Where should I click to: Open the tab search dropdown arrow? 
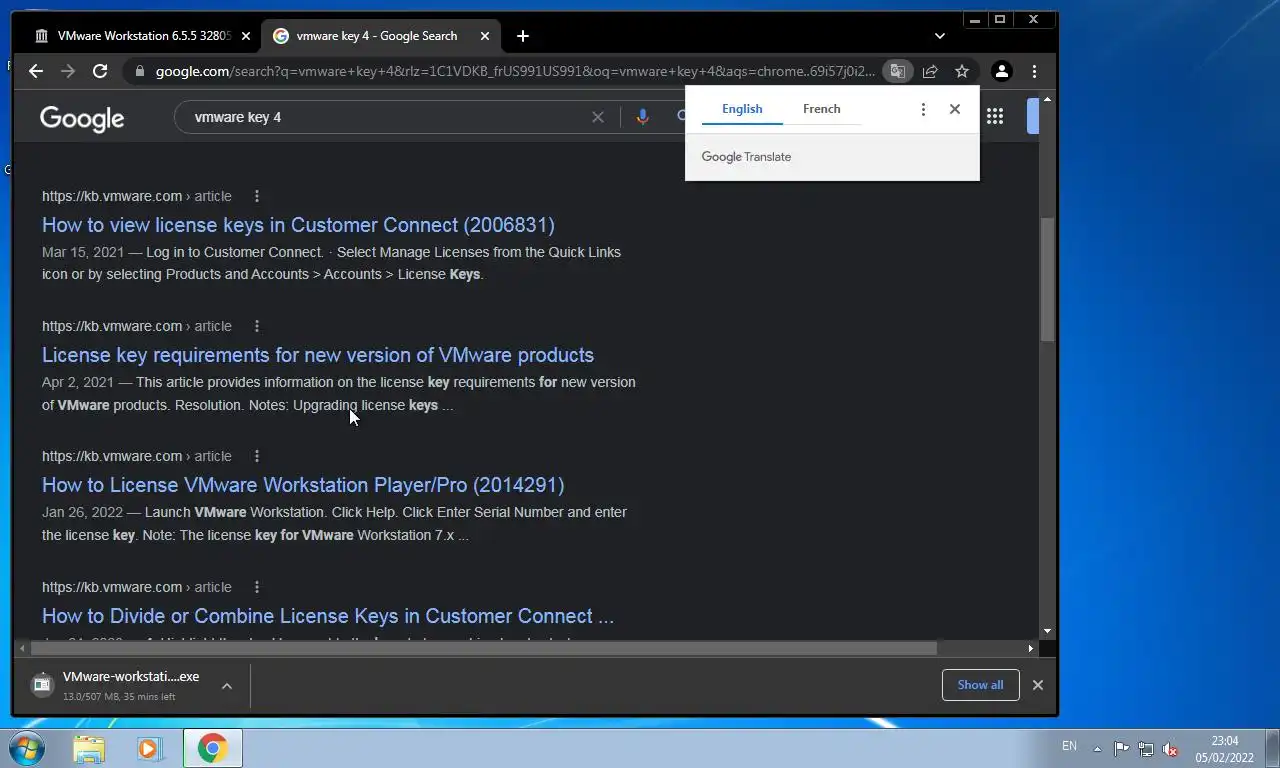[x=939, y=36]
